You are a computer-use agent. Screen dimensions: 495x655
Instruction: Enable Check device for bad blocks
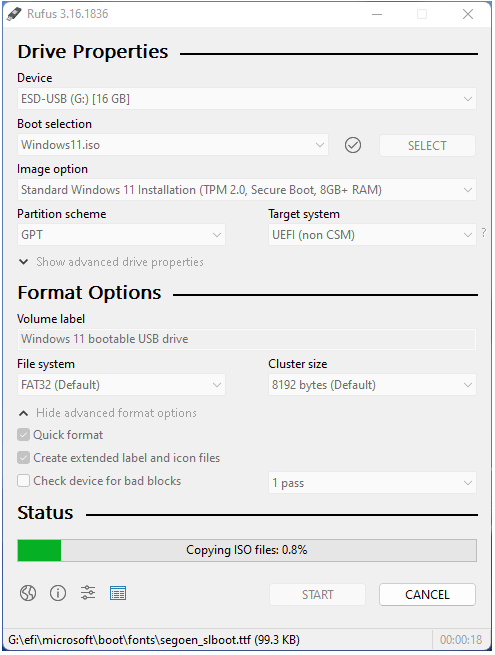pyautogui.click(x=23, y=481)
